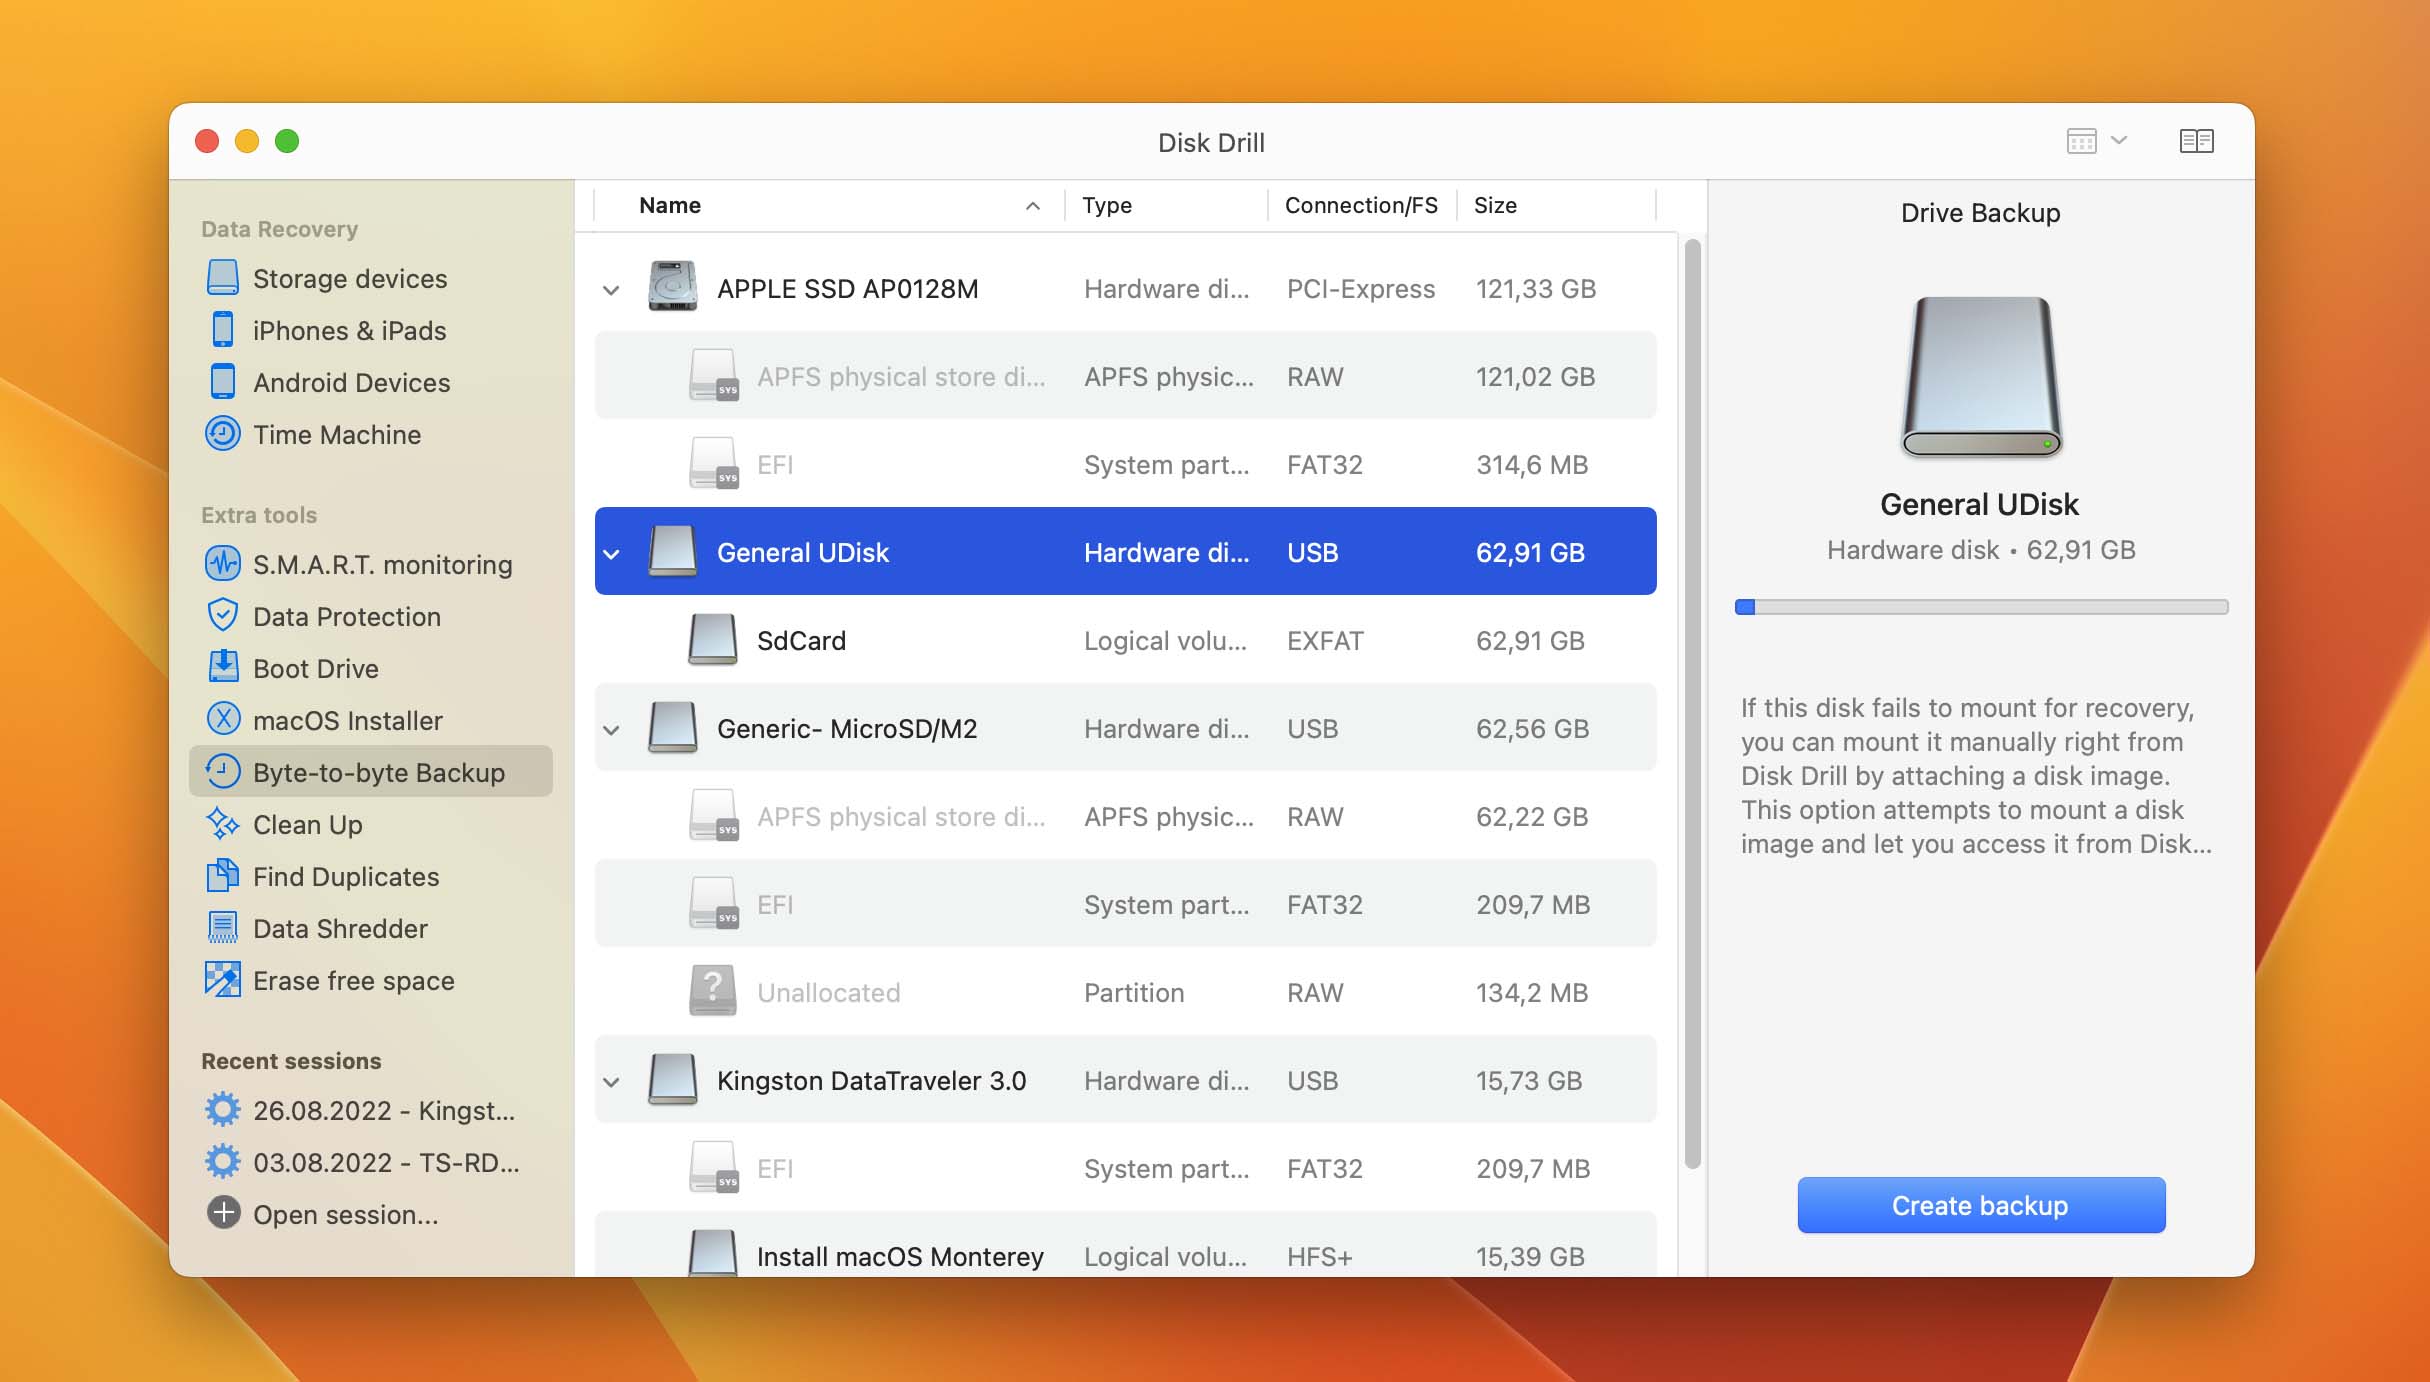Open the Clean Up sparkle icon
The image size is (2430, 1382).
pyautogui.click(x=223, y=823)
